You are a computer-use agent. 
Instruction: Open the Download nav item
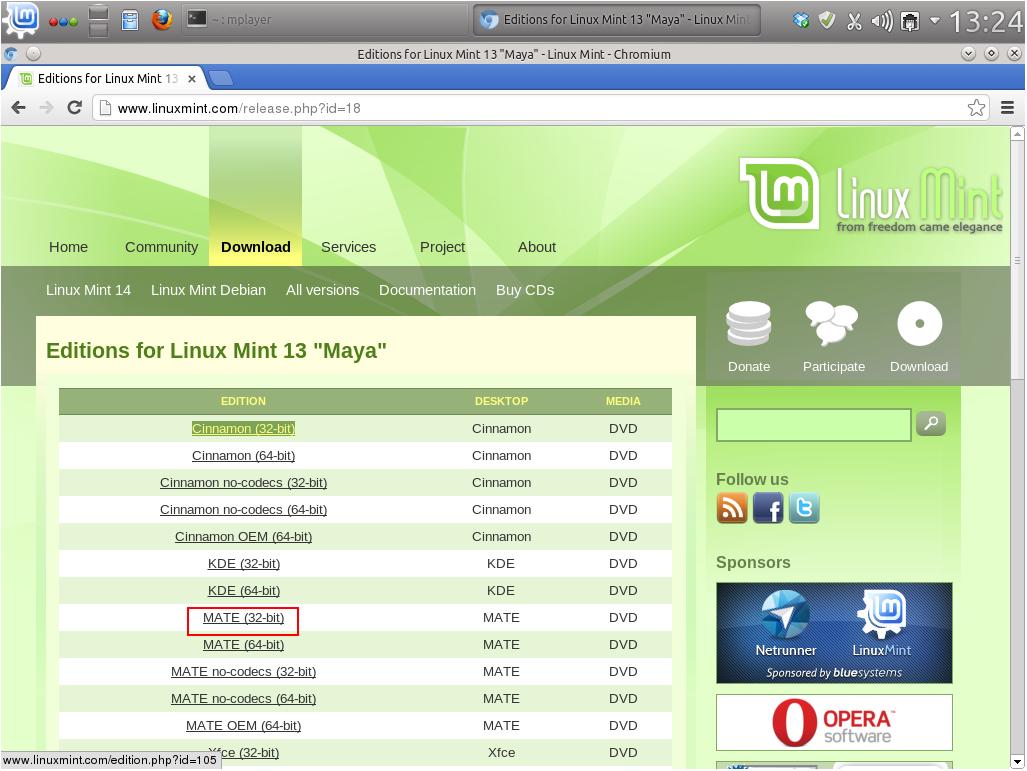(x=255, y=247)
